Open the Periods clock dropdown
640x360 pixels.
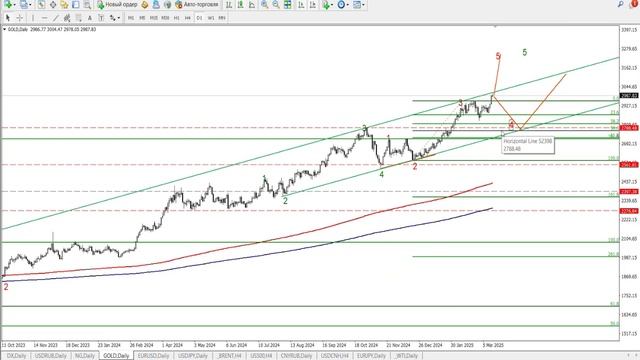pos(343,4)
